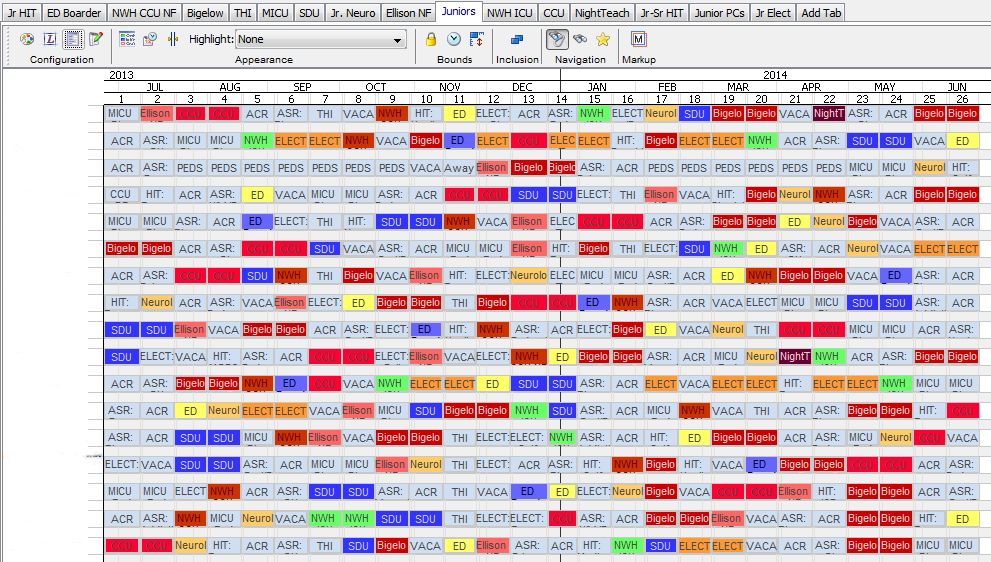This screenshot has width=991, height=562.
Task: Click the Add Tab button
Action: point(821,13)
